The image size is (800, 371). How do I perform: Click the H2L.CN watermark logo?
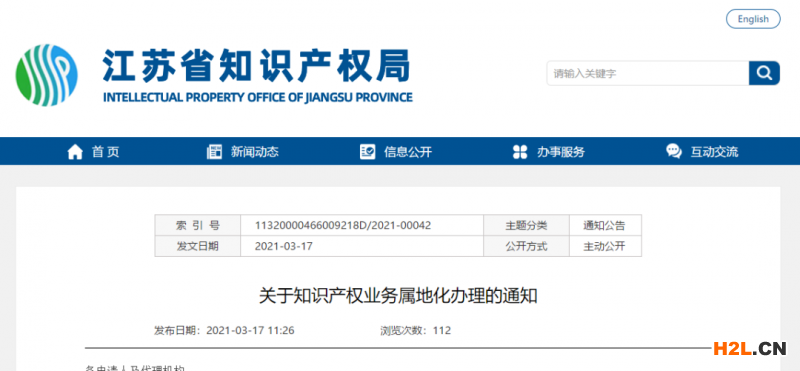750,349
